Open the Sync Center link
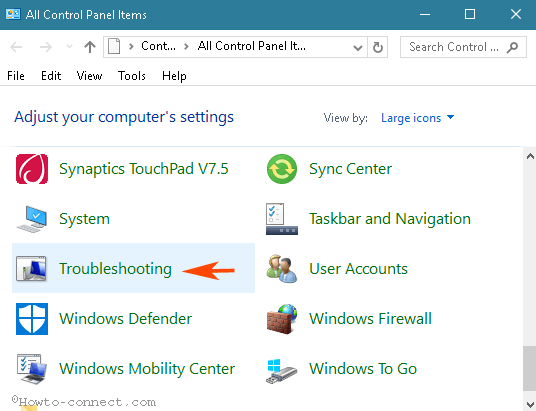Screen dimensions: 536x411 [x=350, y=169]
